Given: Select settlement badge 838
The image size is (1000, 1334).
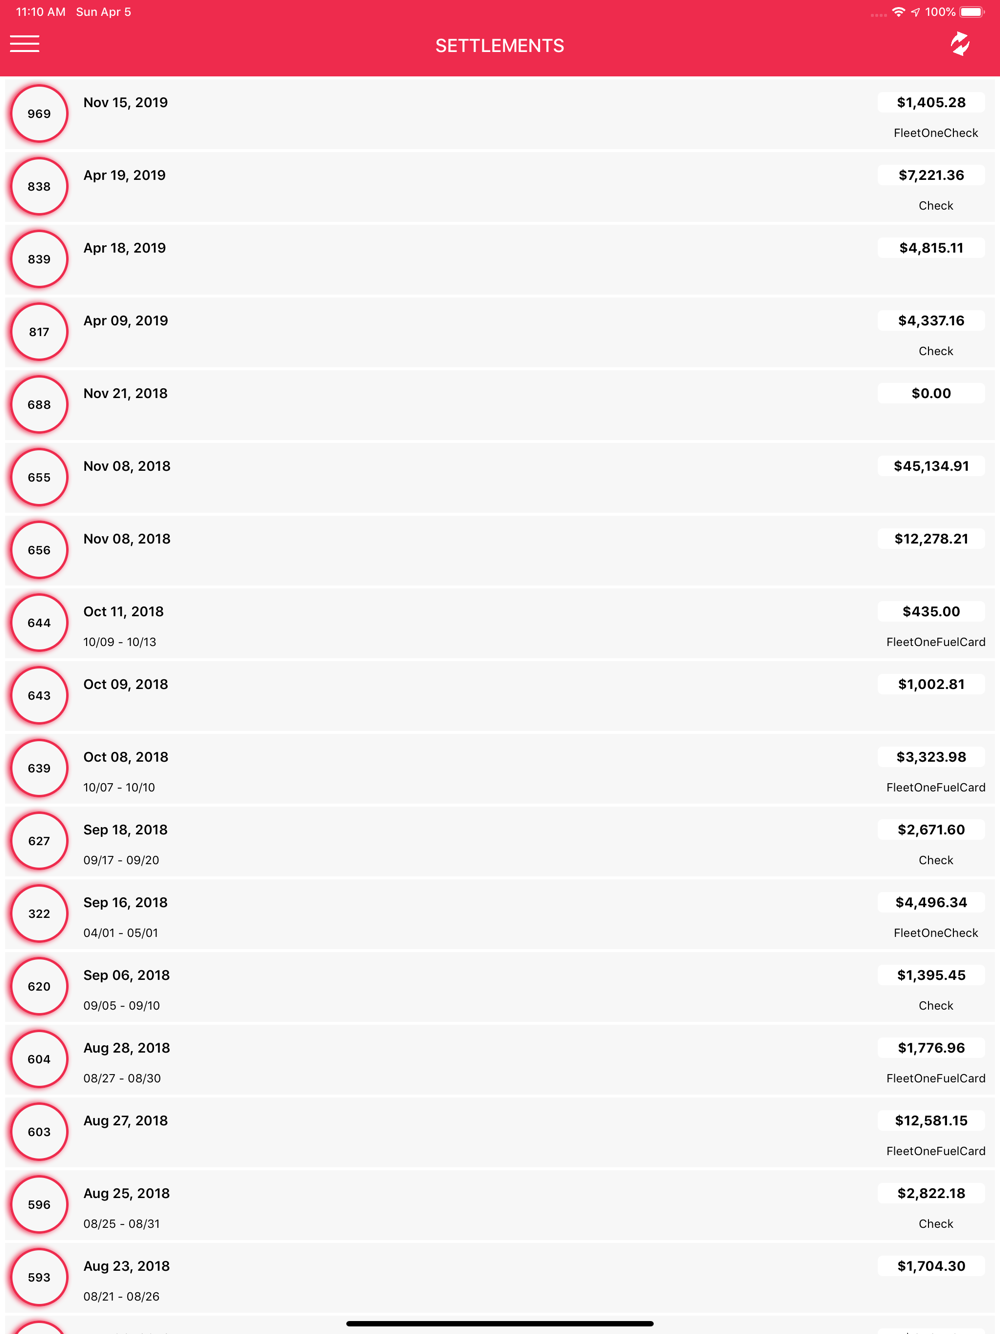Looking at the screenshot, I should pos(39,187).
